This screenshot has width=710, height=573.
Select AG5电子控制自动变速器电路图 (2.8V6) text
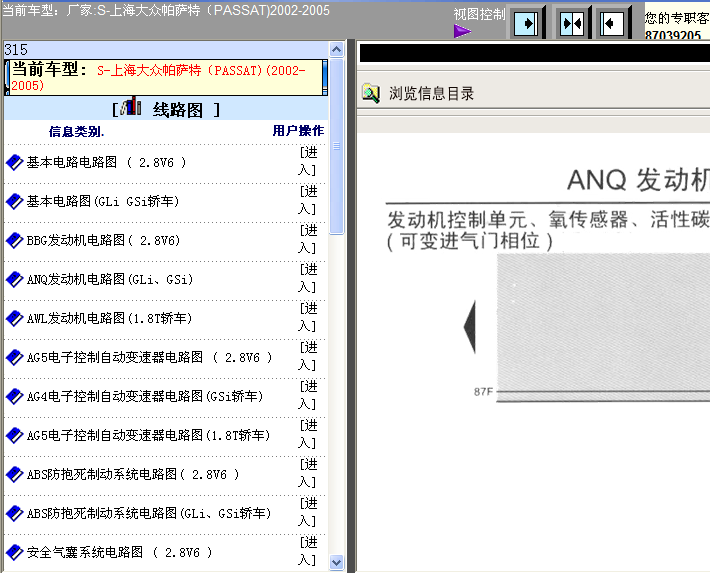[149, 357]
